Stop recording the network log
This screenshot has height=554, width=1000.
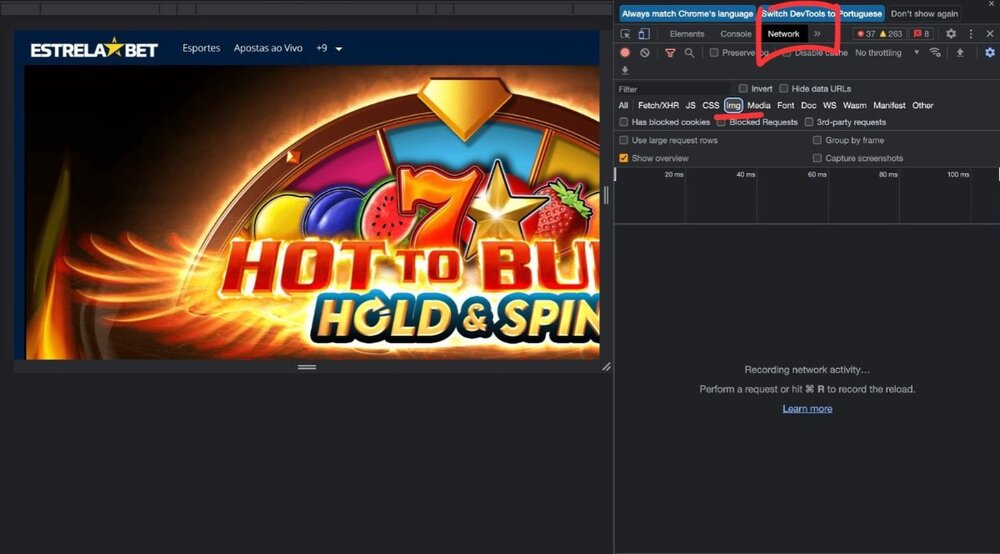[x=625, y=53]
